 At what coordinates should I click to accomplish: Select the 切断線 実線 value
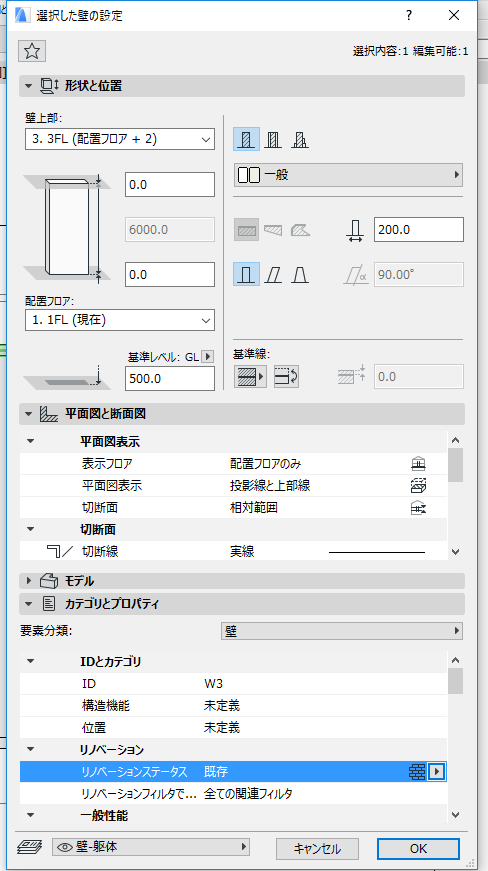point(243,551)
